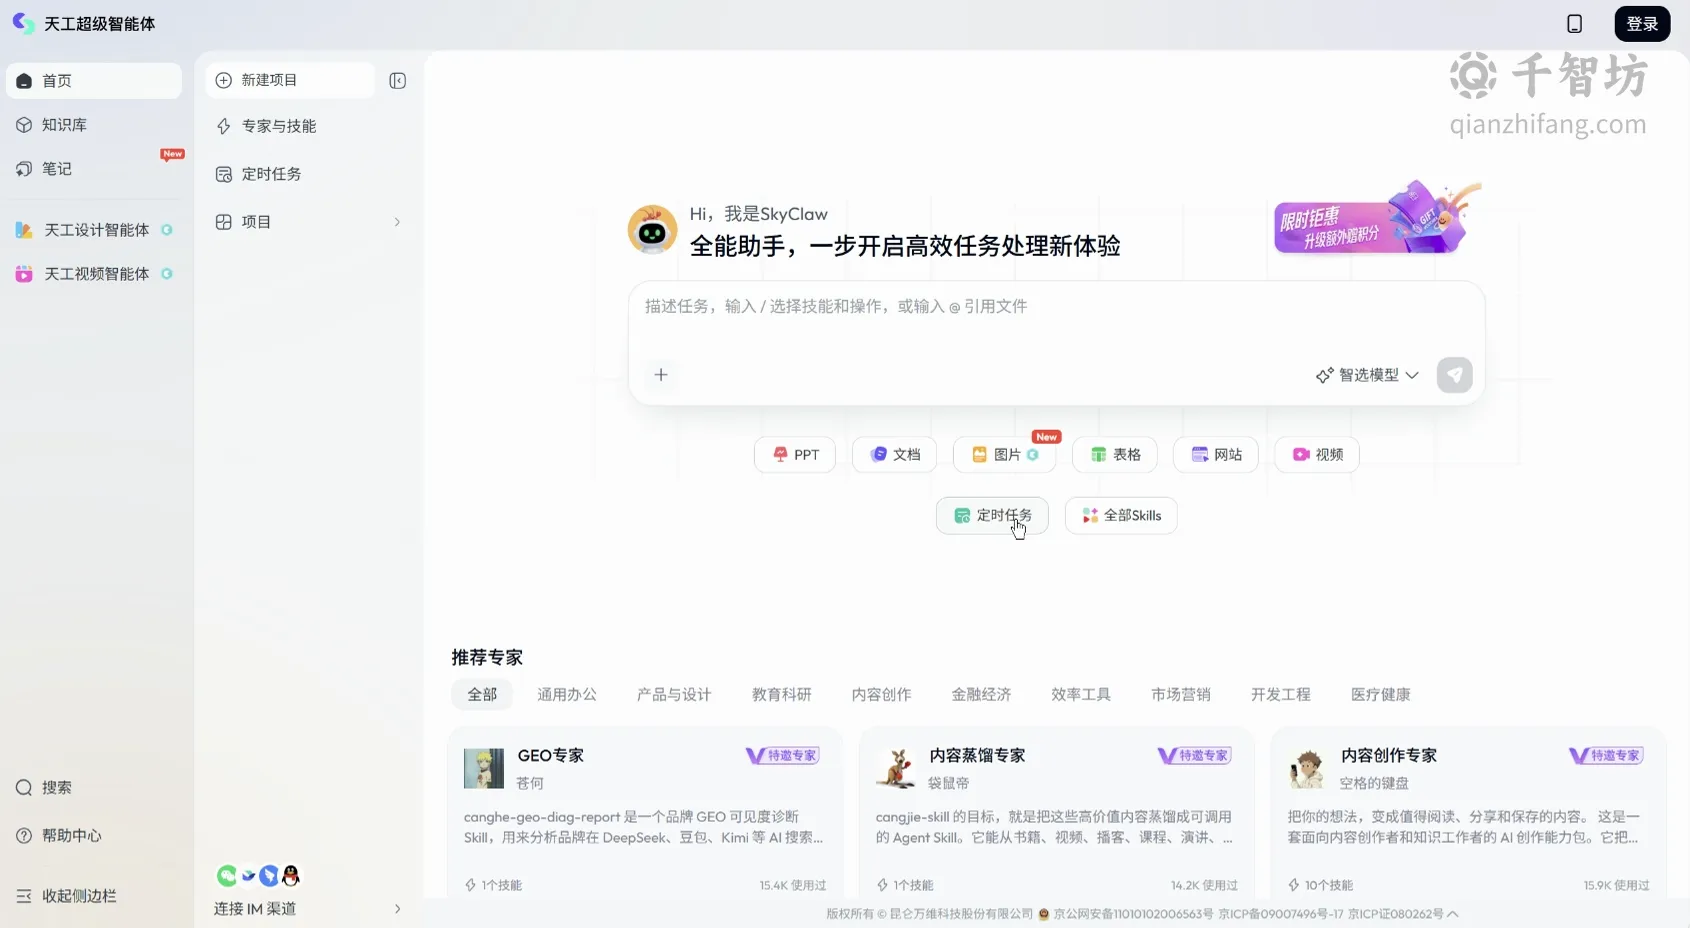Click the send arrow button
The height and width of the screenshot is (928, 1690).
[x=1454, y=375]
